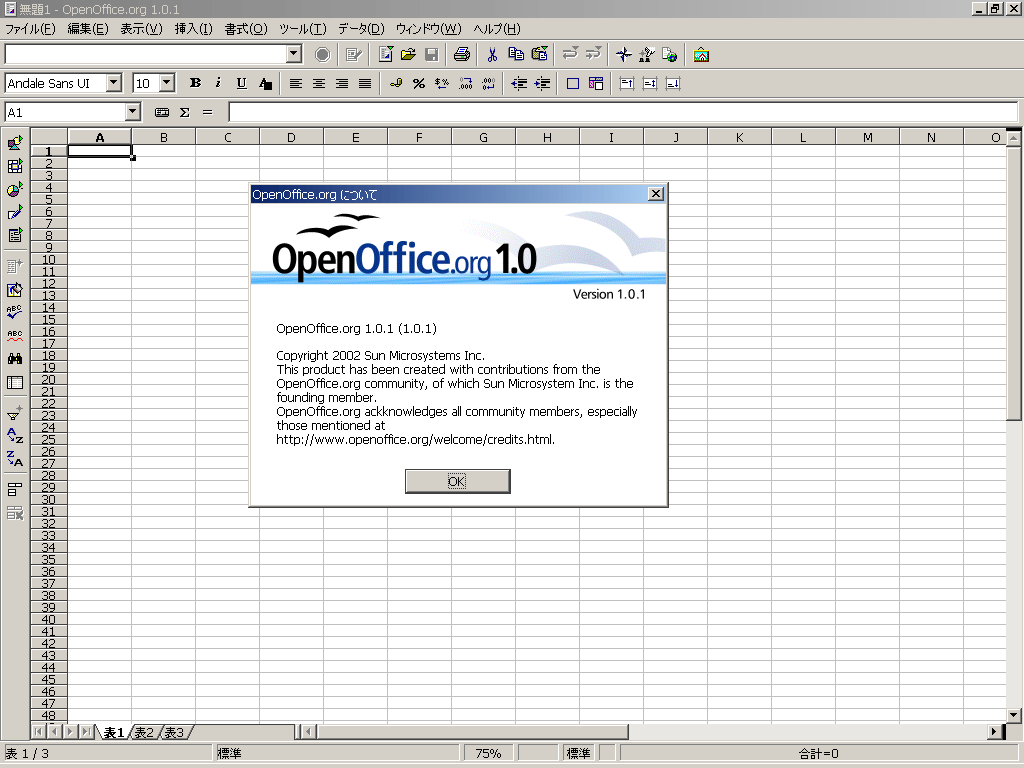Image resolution: width=1024 pixels, height=768 pixels.
Task: Click the Sort Descending Z-A icon
Action: point(15,458)
